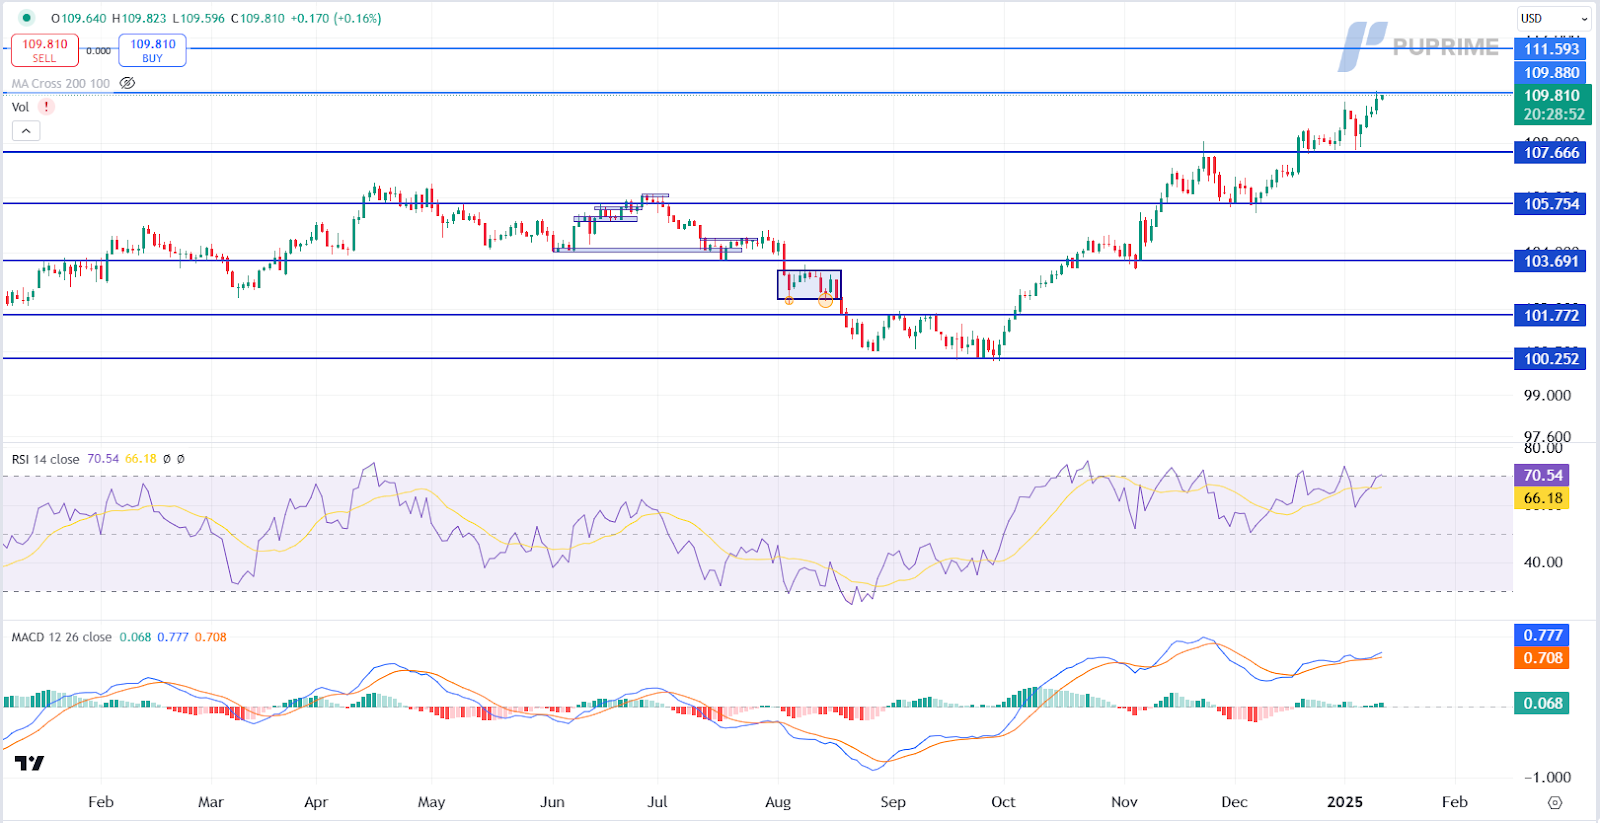Click the Mar label on time axis

(210, 802)
